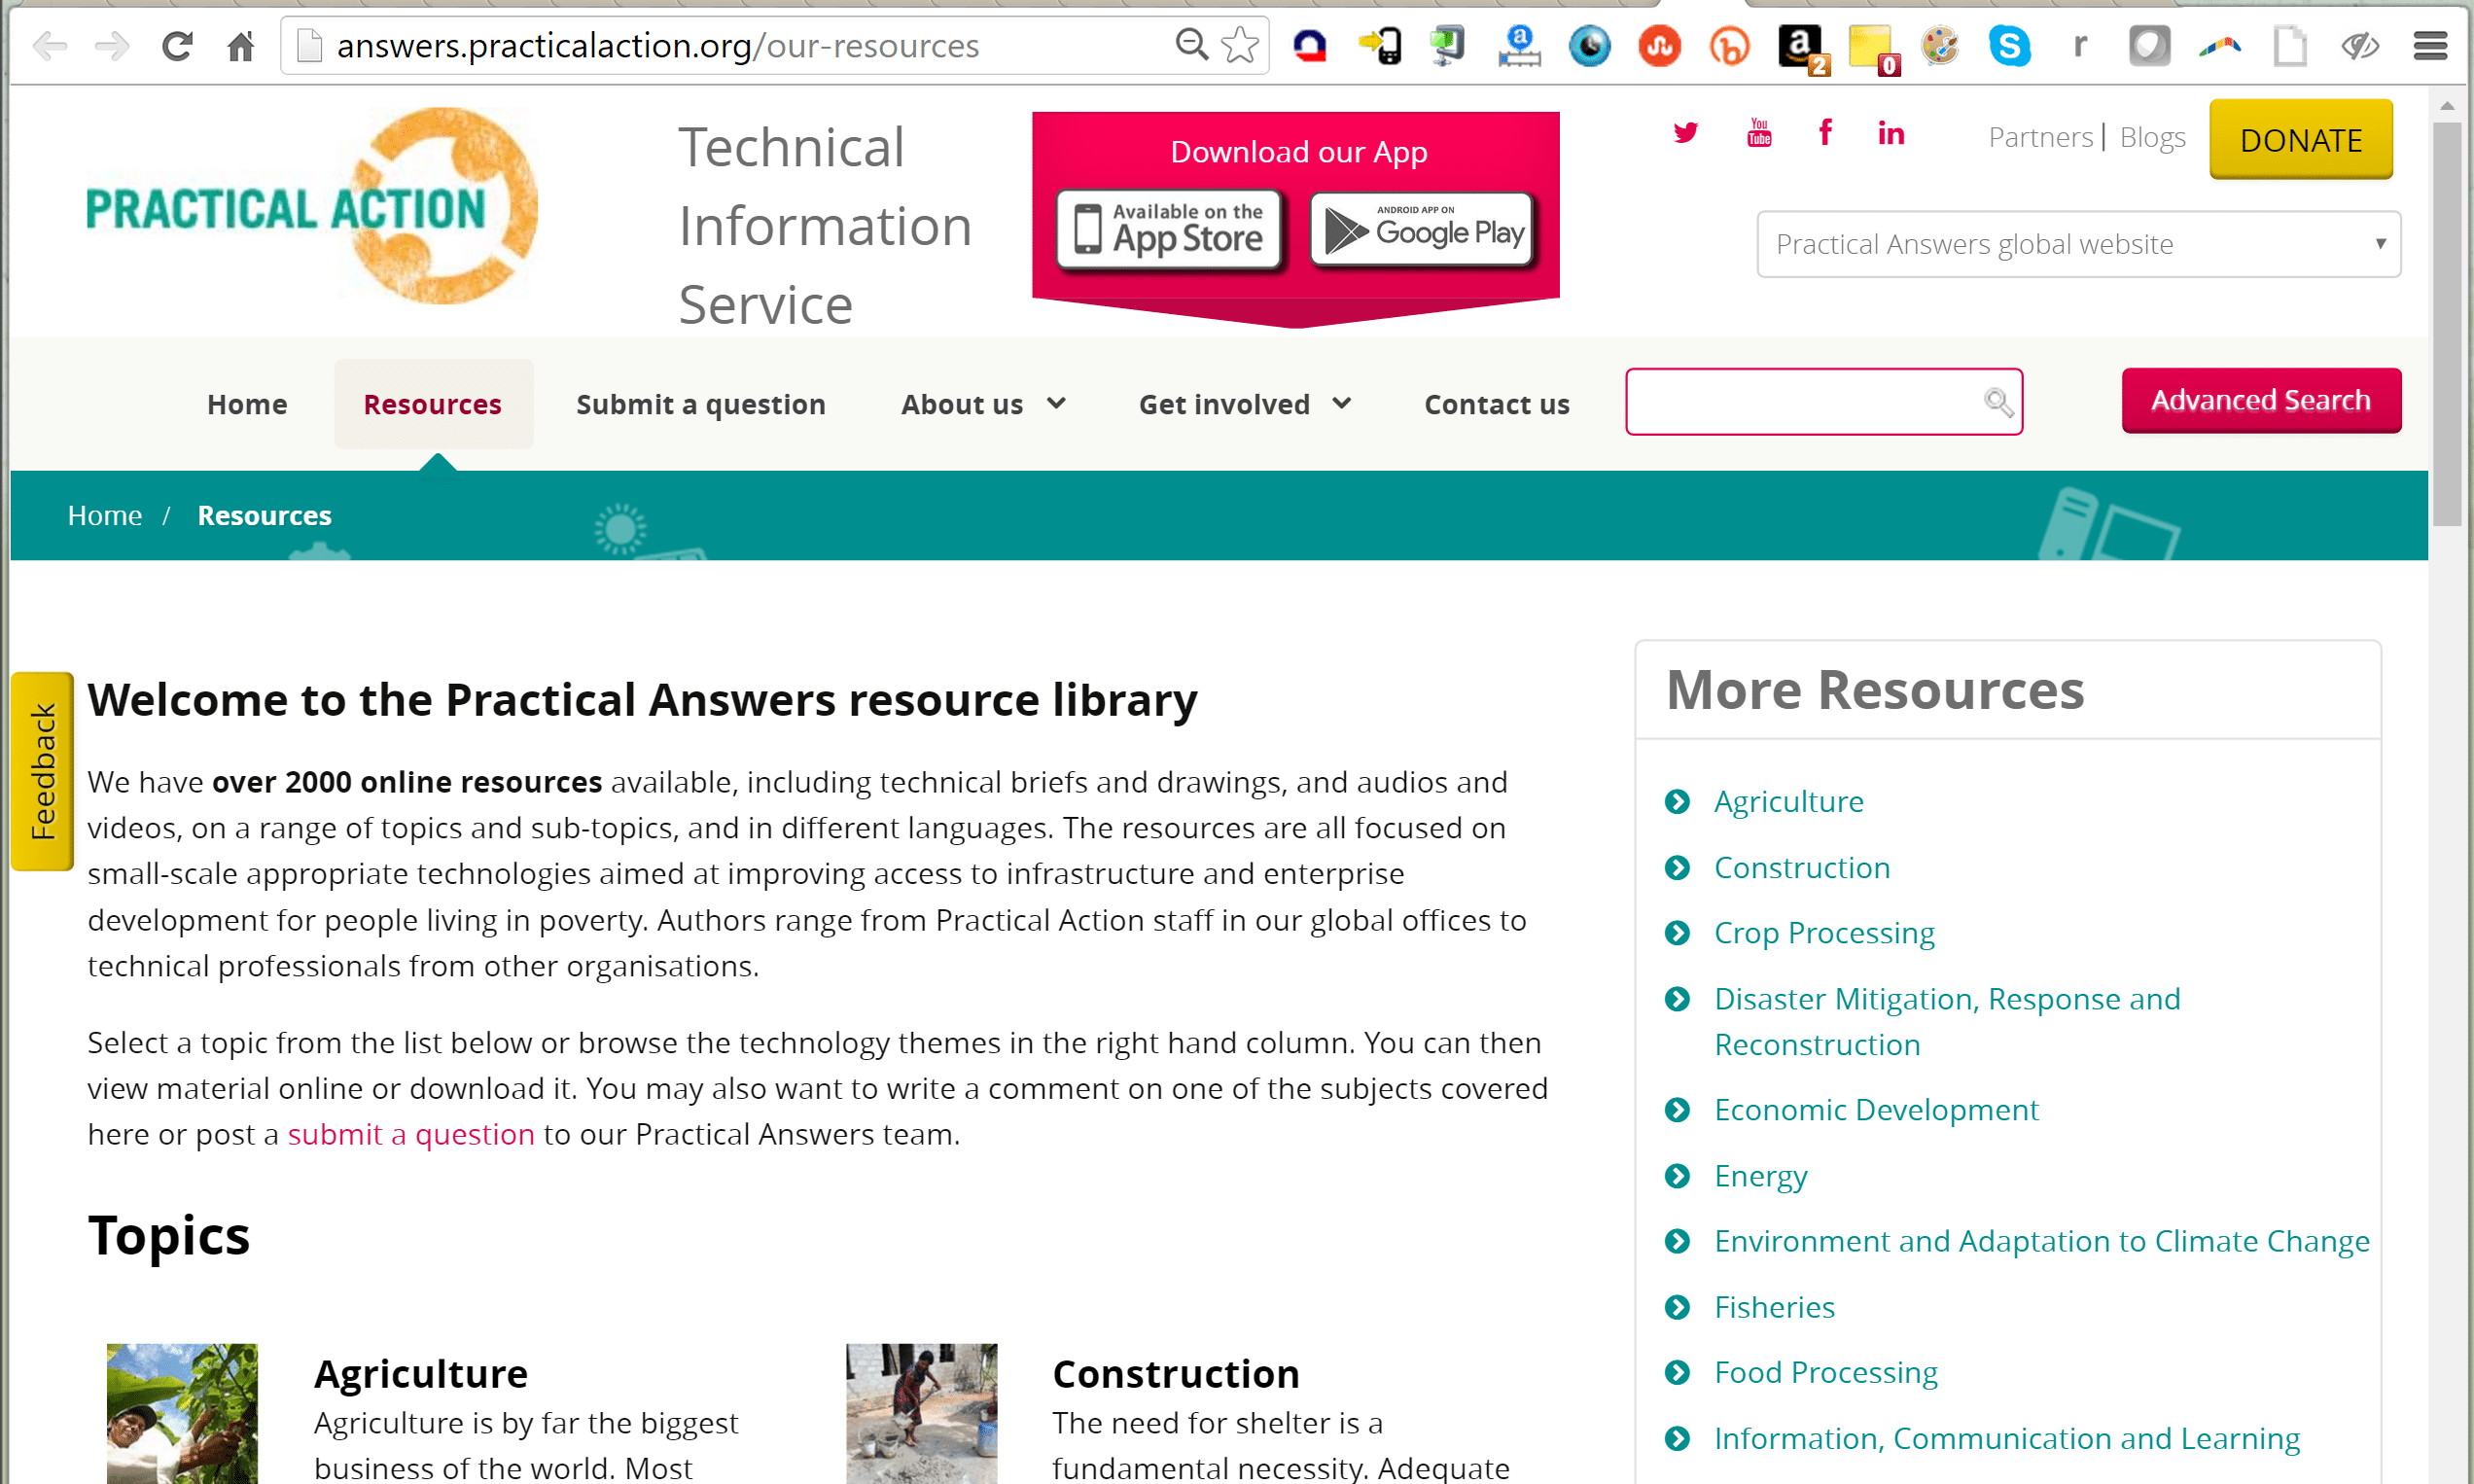This screenshot has width=2474, height=1484.
Task: Open the StumbleUpon extension icon
Action: 1659,46
